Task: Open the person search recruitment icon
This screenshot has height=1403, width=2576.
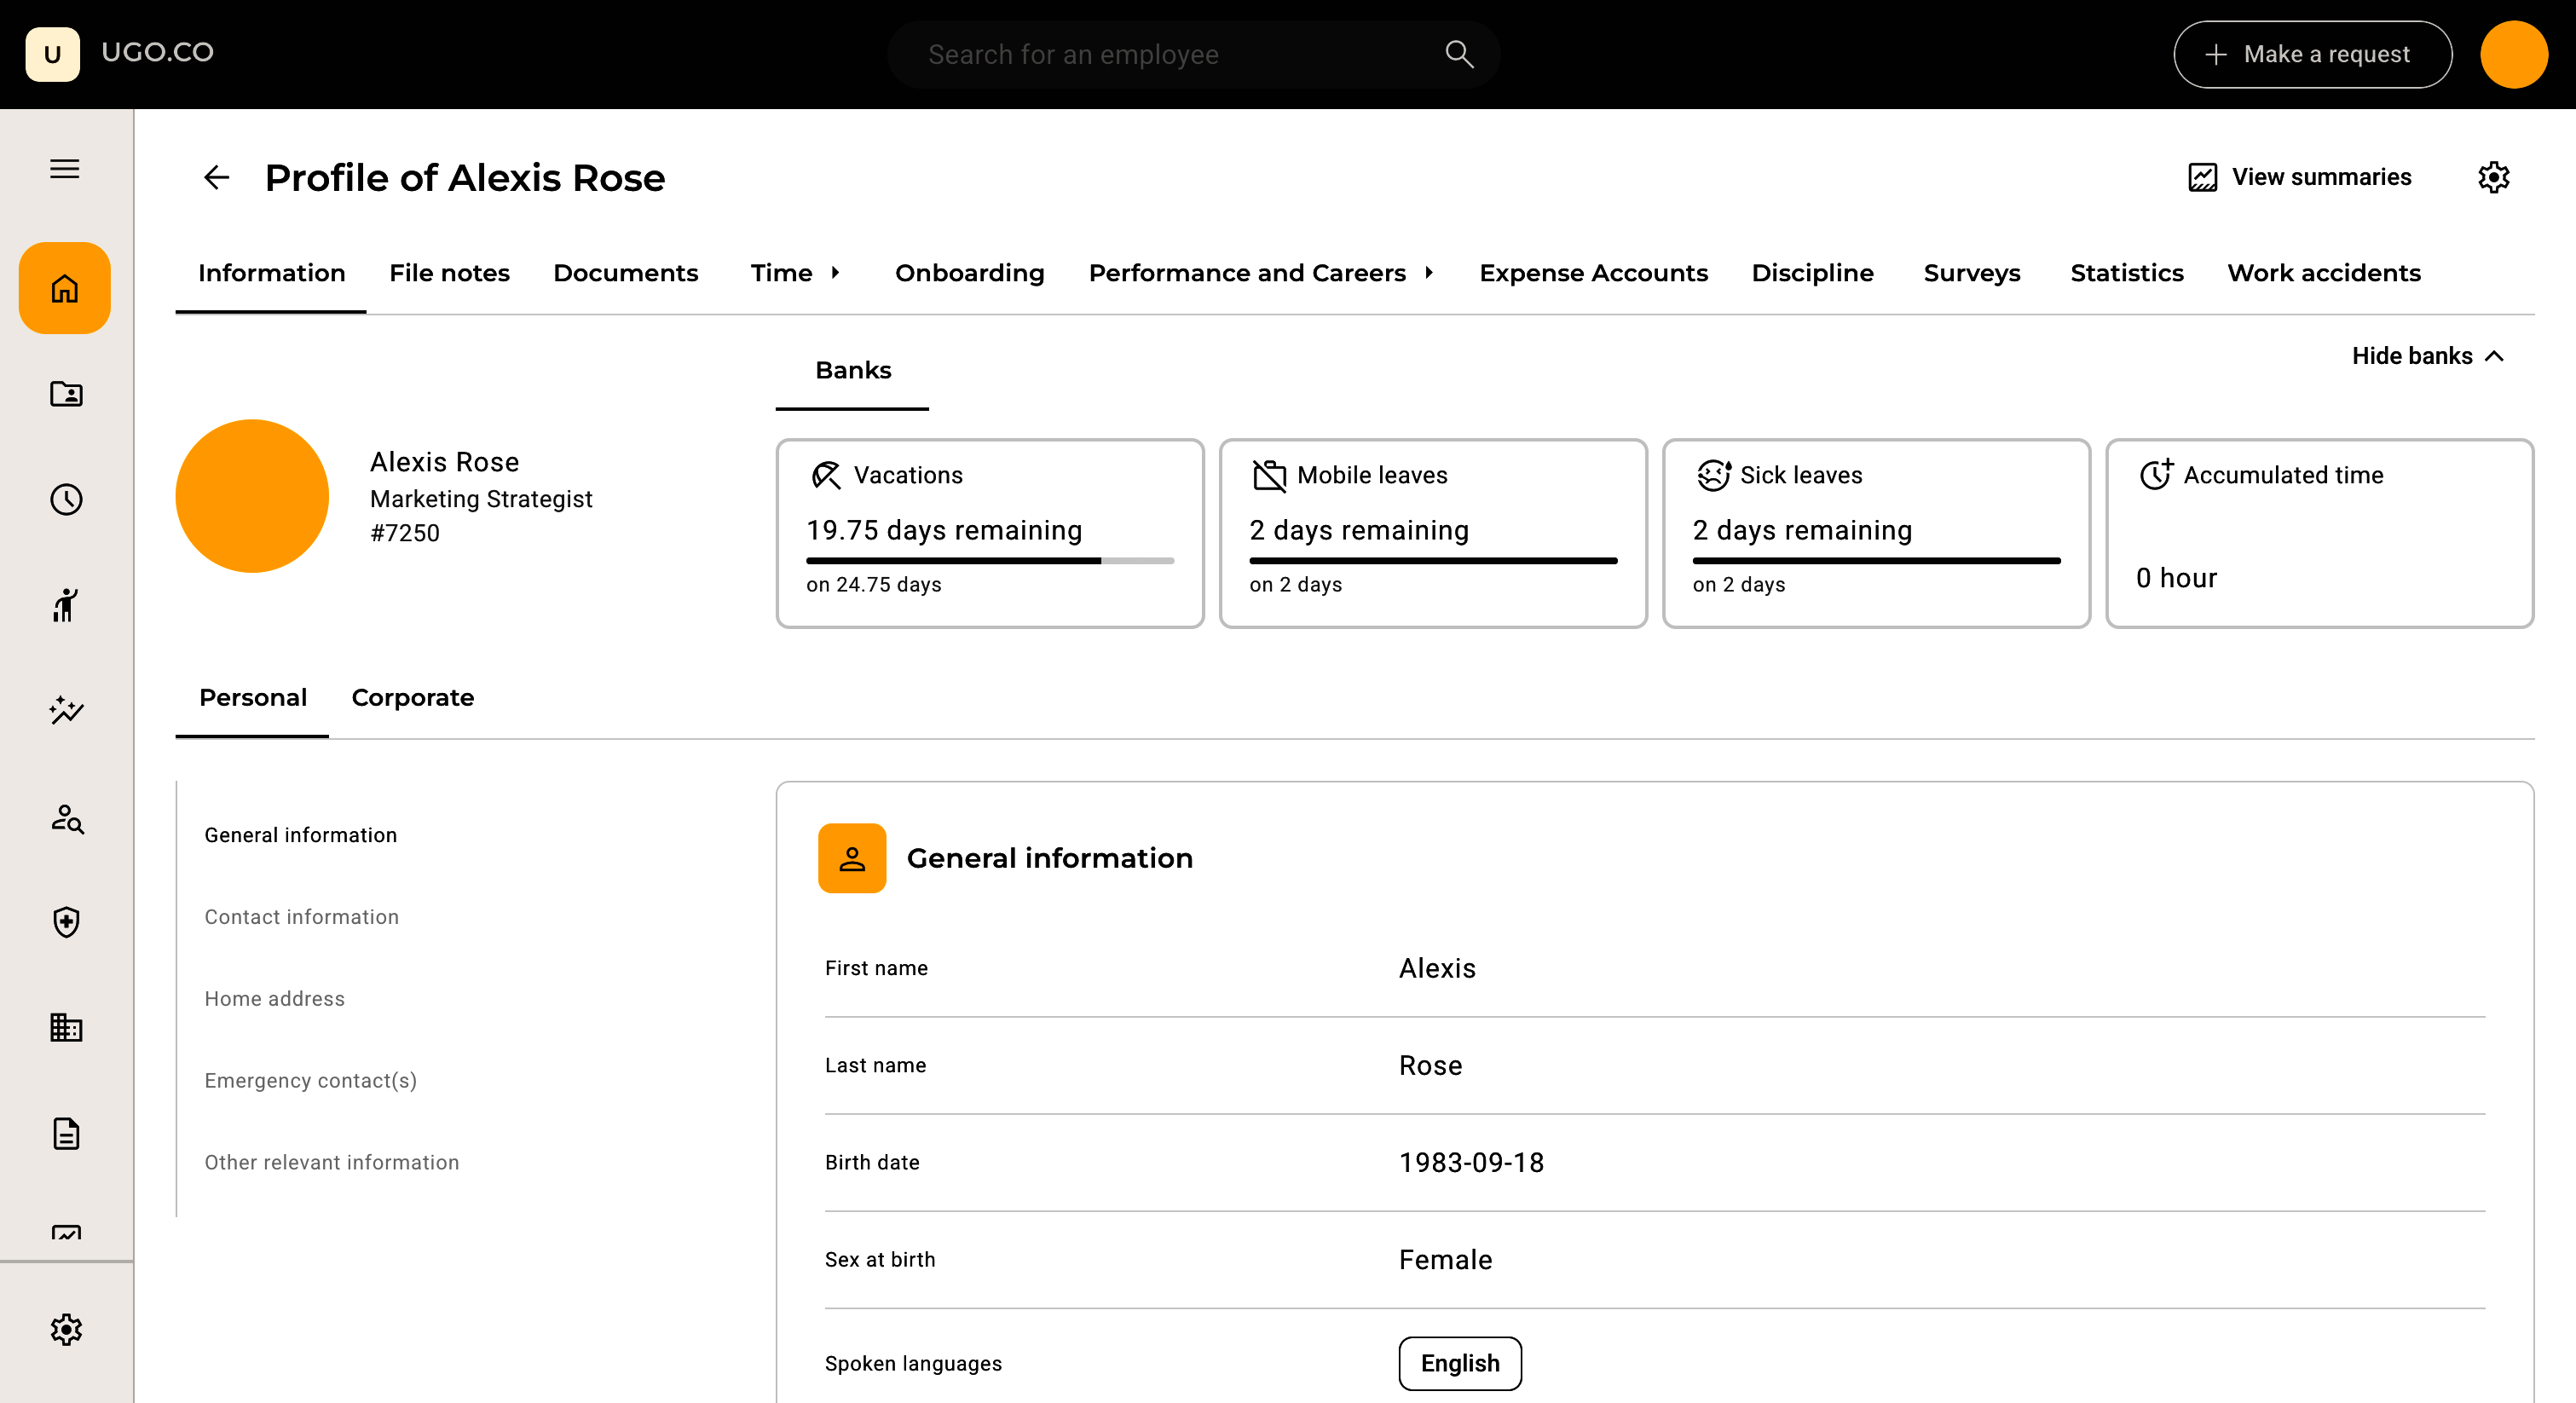Action: point(66,819)
